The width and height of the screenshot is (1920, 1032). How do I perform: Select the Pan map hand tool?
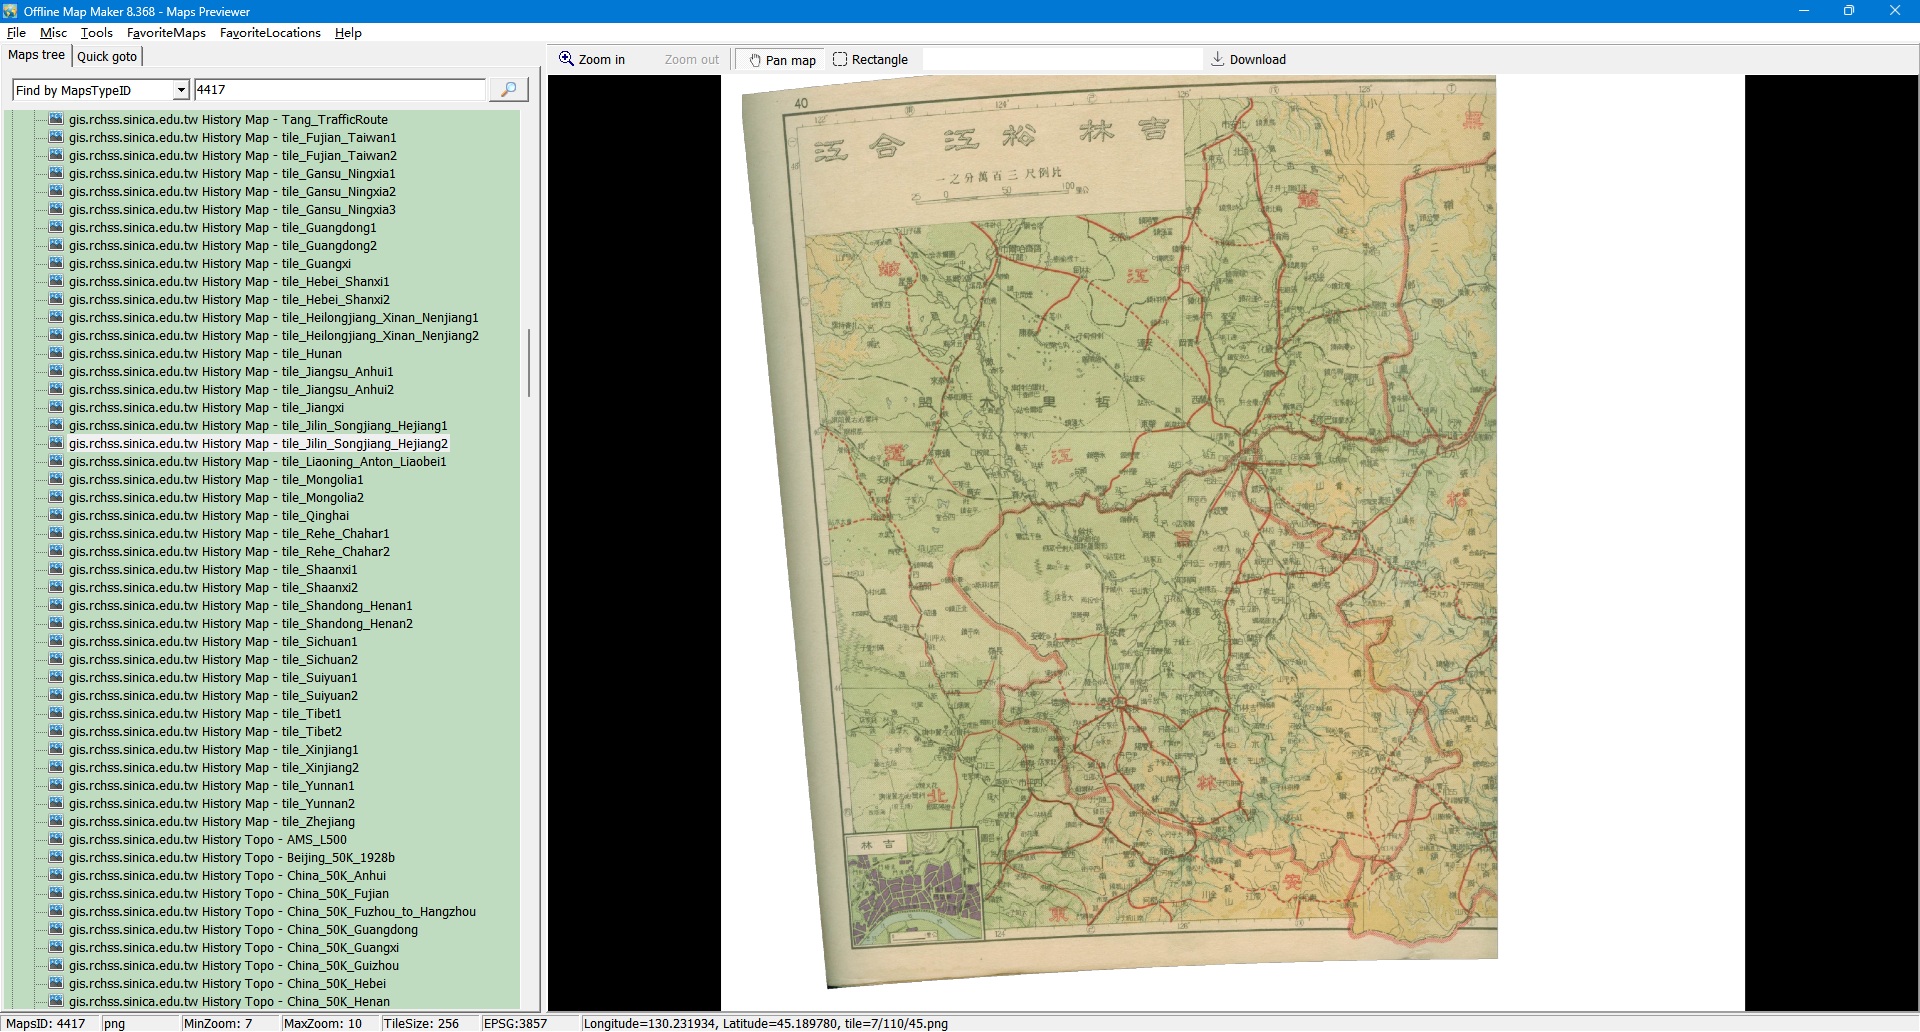[782, 60]
